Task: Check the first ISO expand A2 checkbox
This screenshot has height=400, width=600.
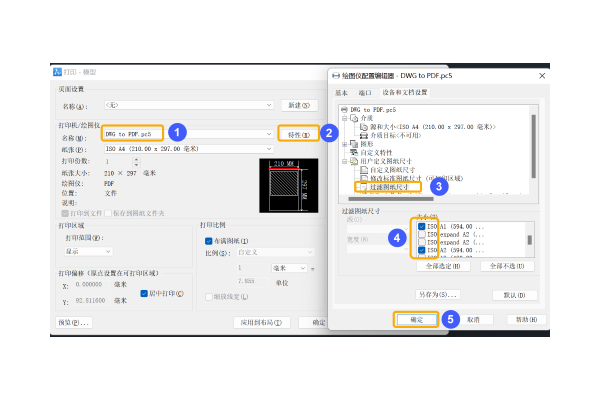Action: (422, 234)
